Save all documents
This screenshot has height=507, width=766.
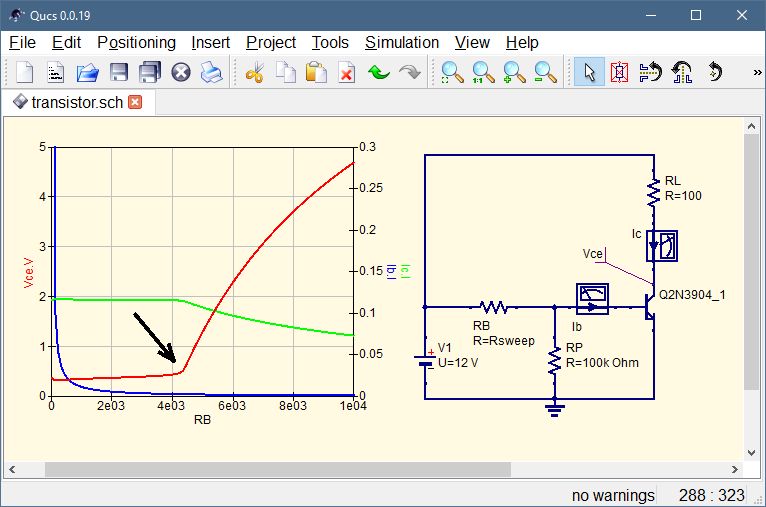pos(149,73)
